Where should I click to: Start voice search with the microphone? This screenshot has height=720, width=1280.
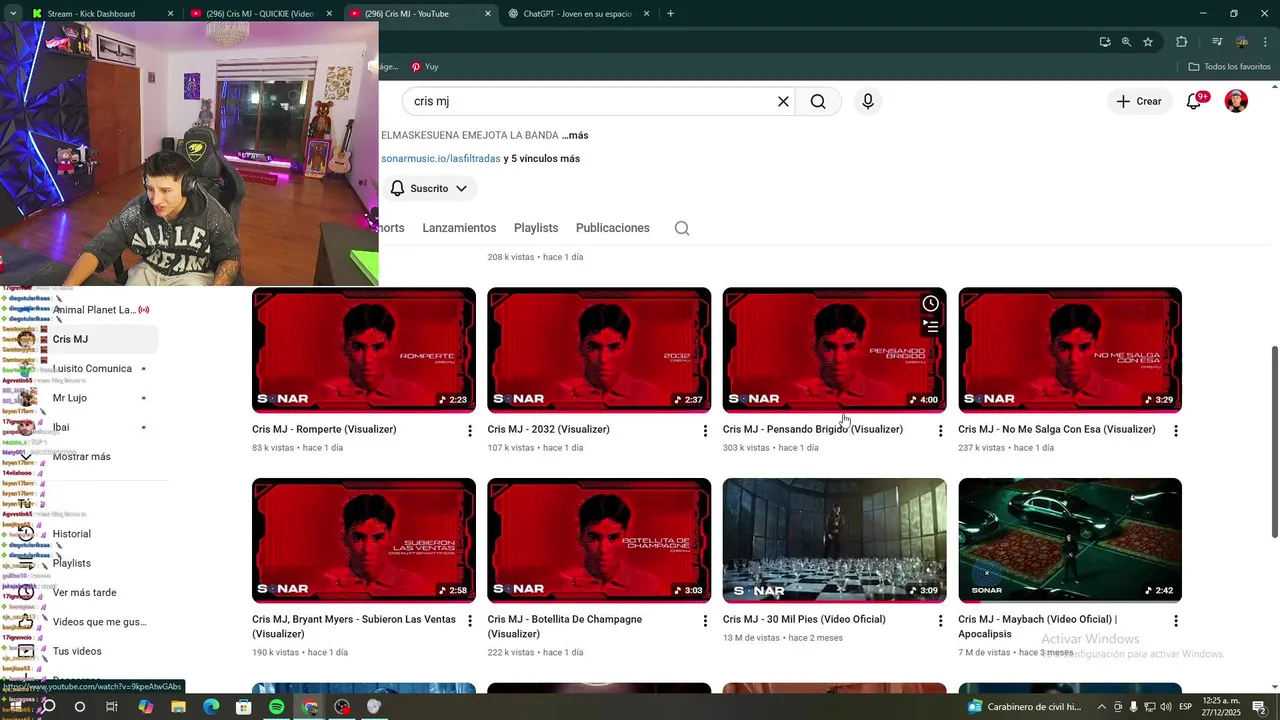coord(868,101)
